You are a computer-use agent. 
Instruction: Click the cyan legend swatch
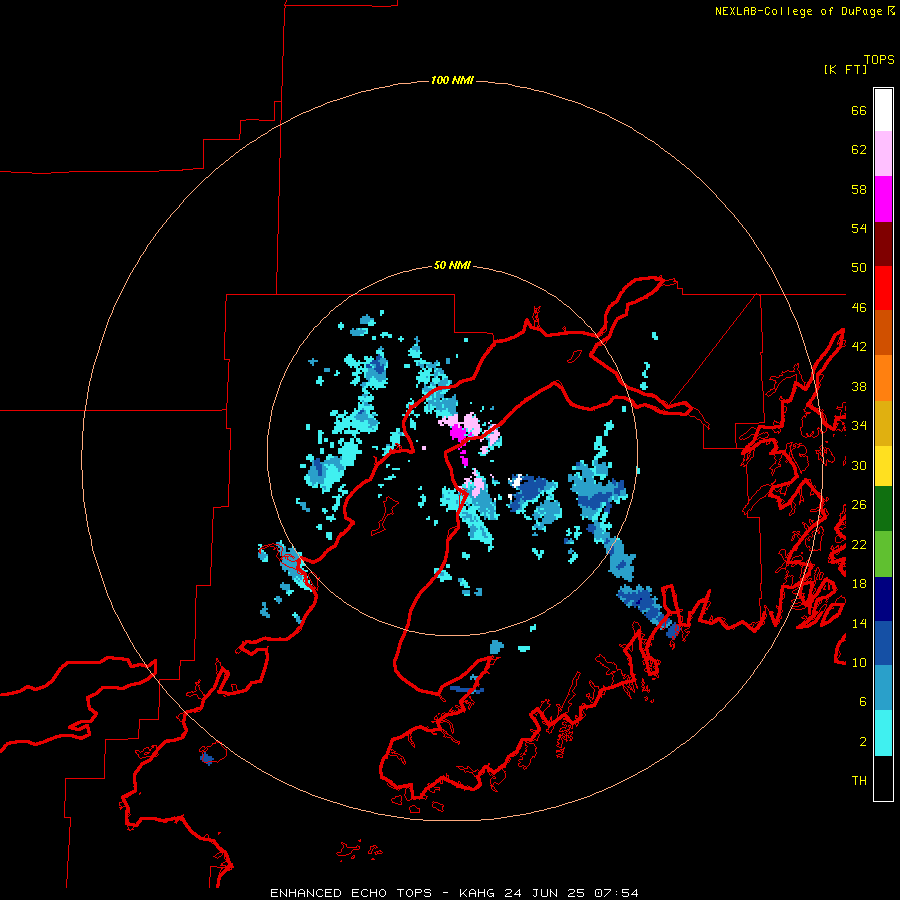point(883,733)
